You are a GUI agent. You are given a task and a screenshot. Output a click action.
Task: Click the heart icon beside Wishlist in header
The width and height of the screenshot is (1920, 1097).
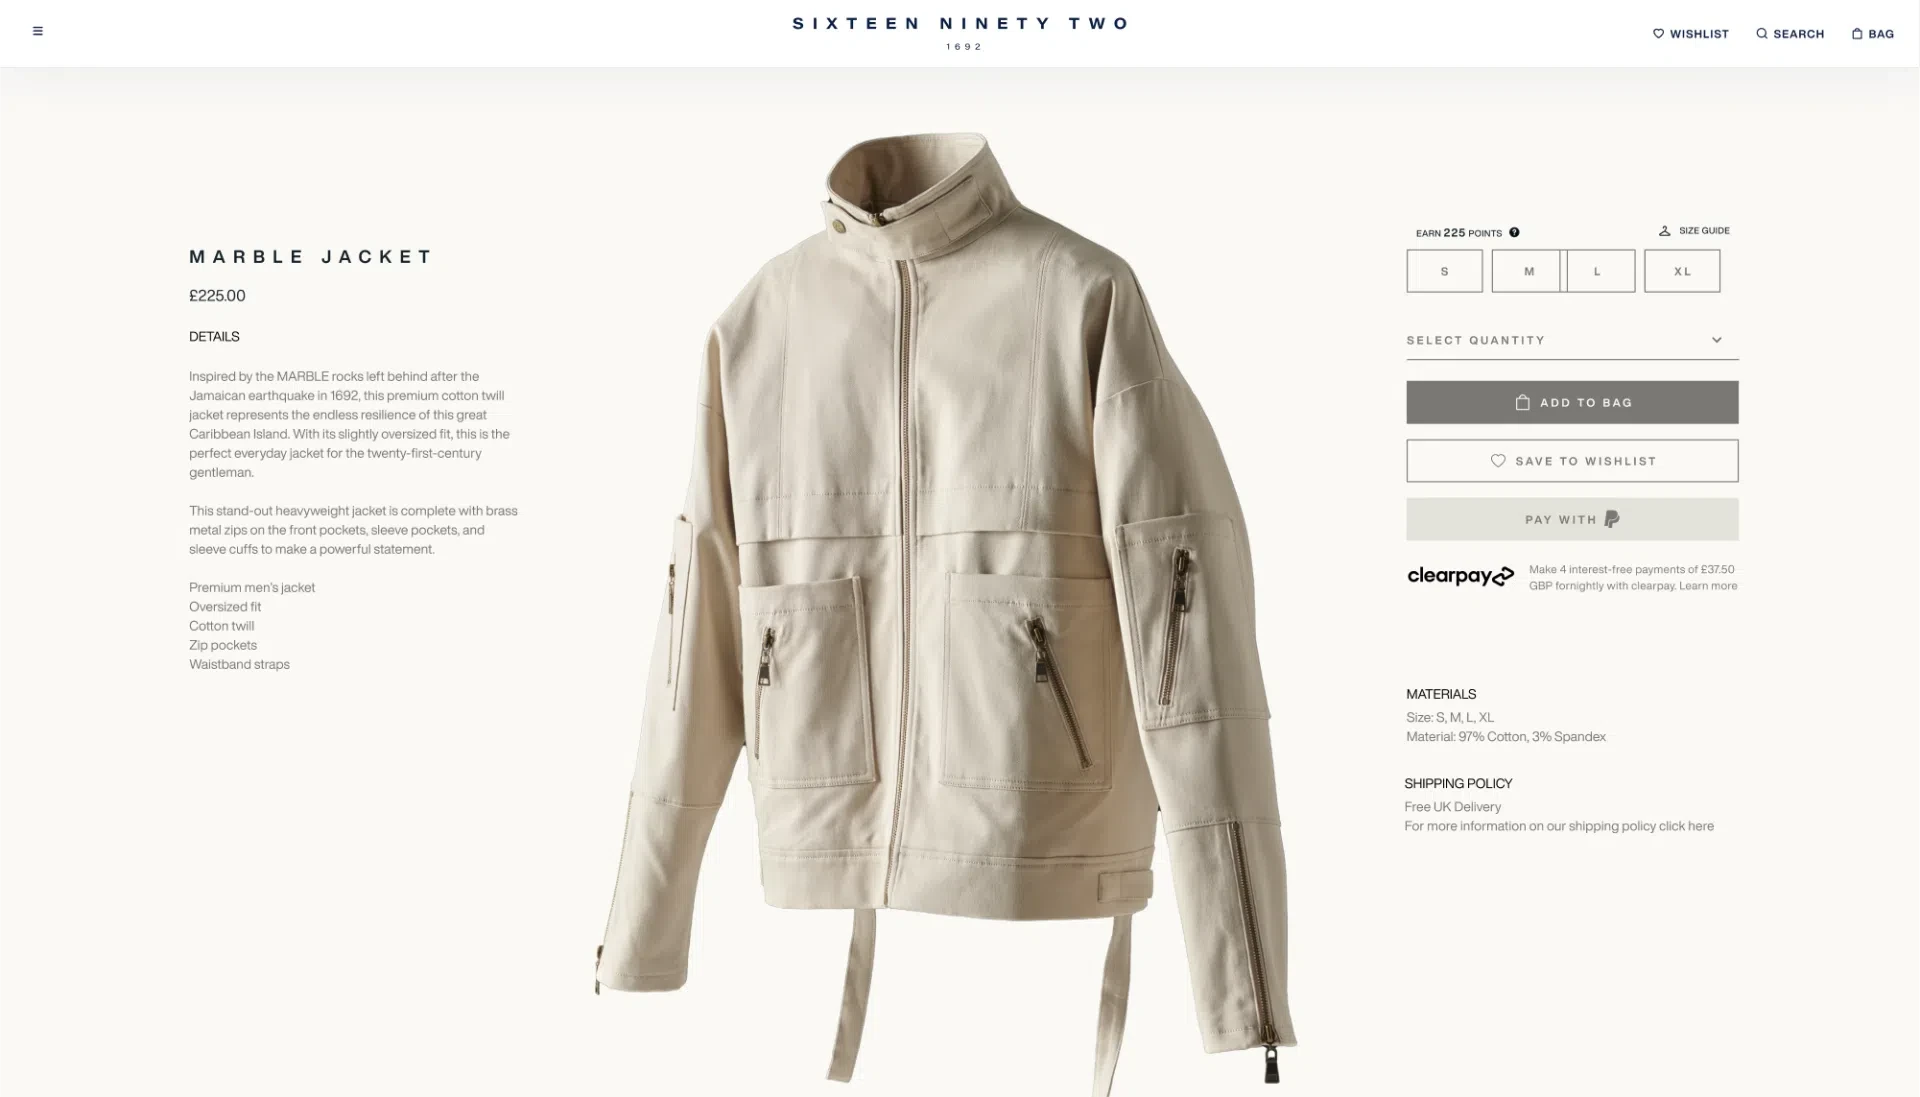point(1658,34)
